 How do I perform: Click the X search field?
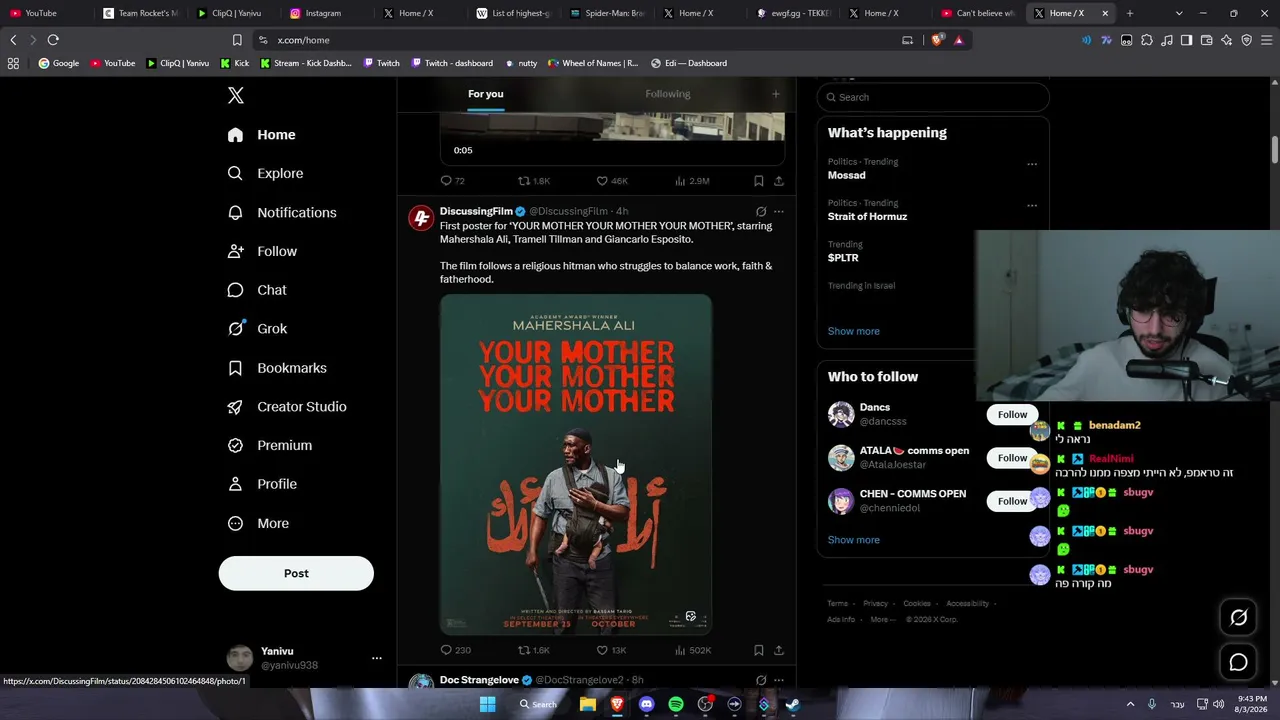(x=933, y=97)
